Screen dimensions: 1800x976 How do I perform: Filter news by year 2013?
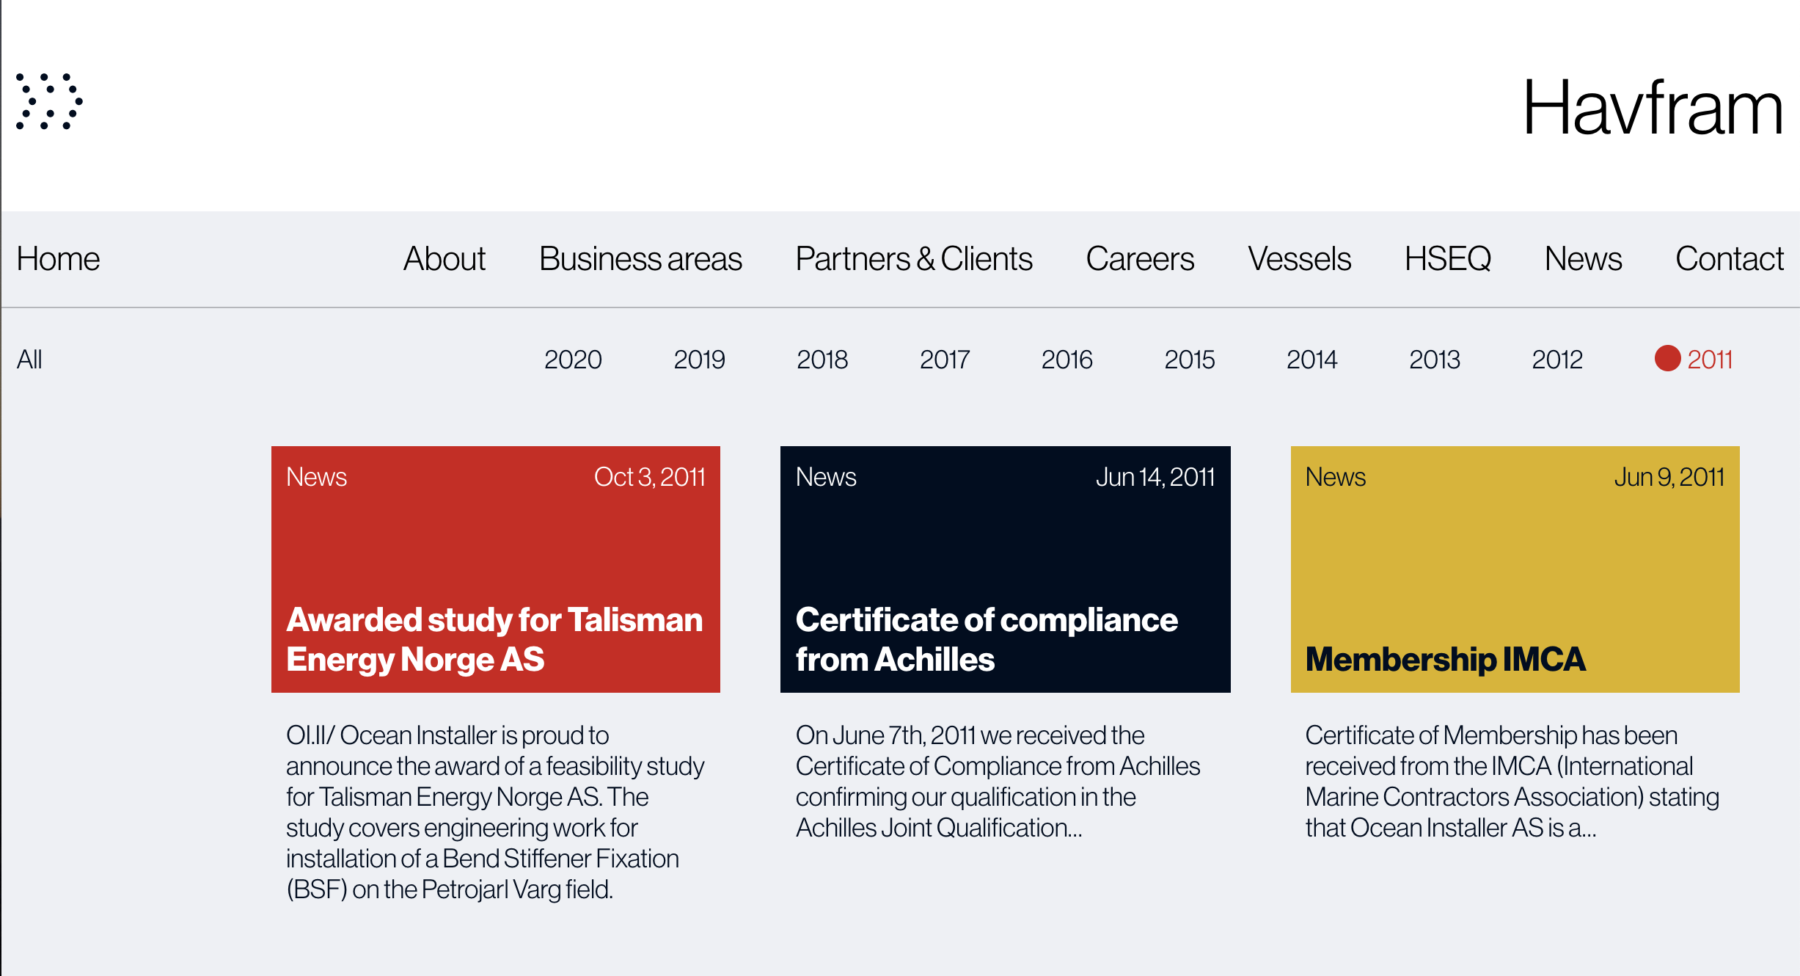point(1435,359)
